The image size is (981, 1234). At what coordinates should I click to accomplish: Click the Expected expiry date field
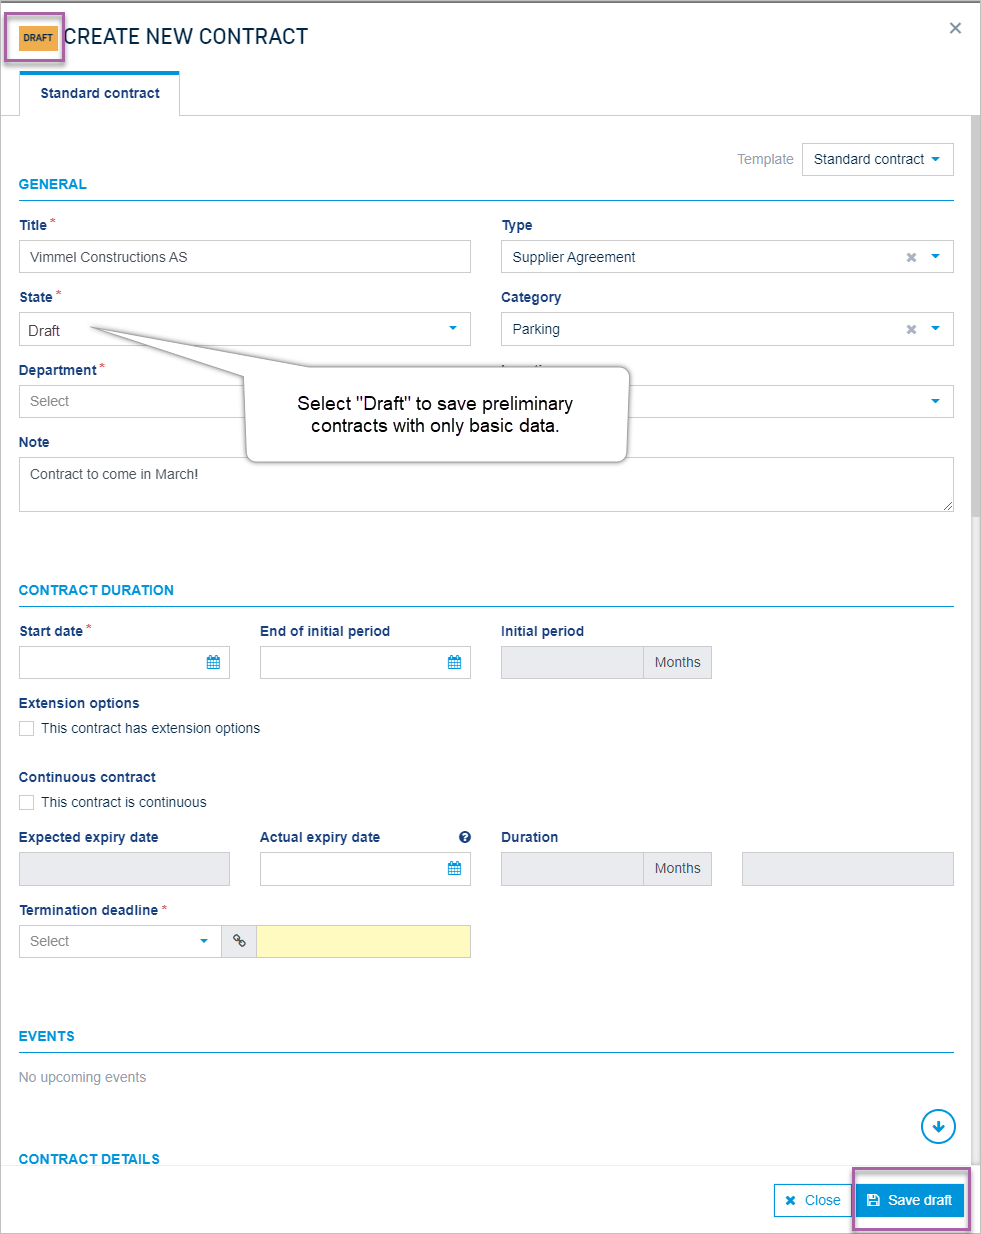click(x=124, y=869)
